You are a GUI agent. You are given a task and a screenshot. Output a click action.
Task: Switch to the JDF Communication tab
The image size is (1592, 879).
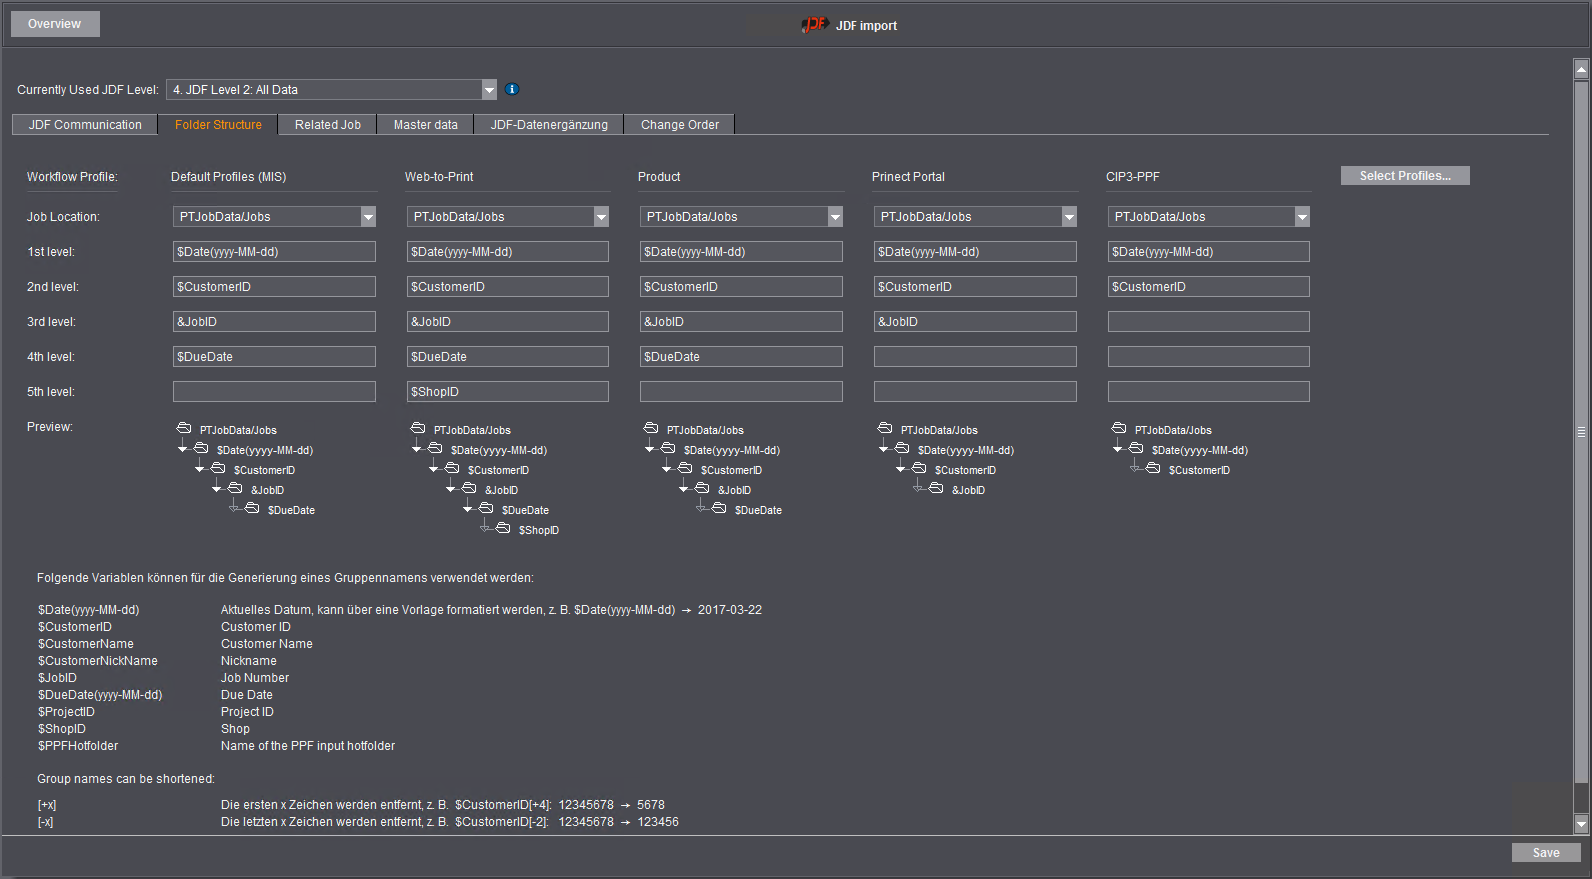pyautogui.click(x=85, y=125)
